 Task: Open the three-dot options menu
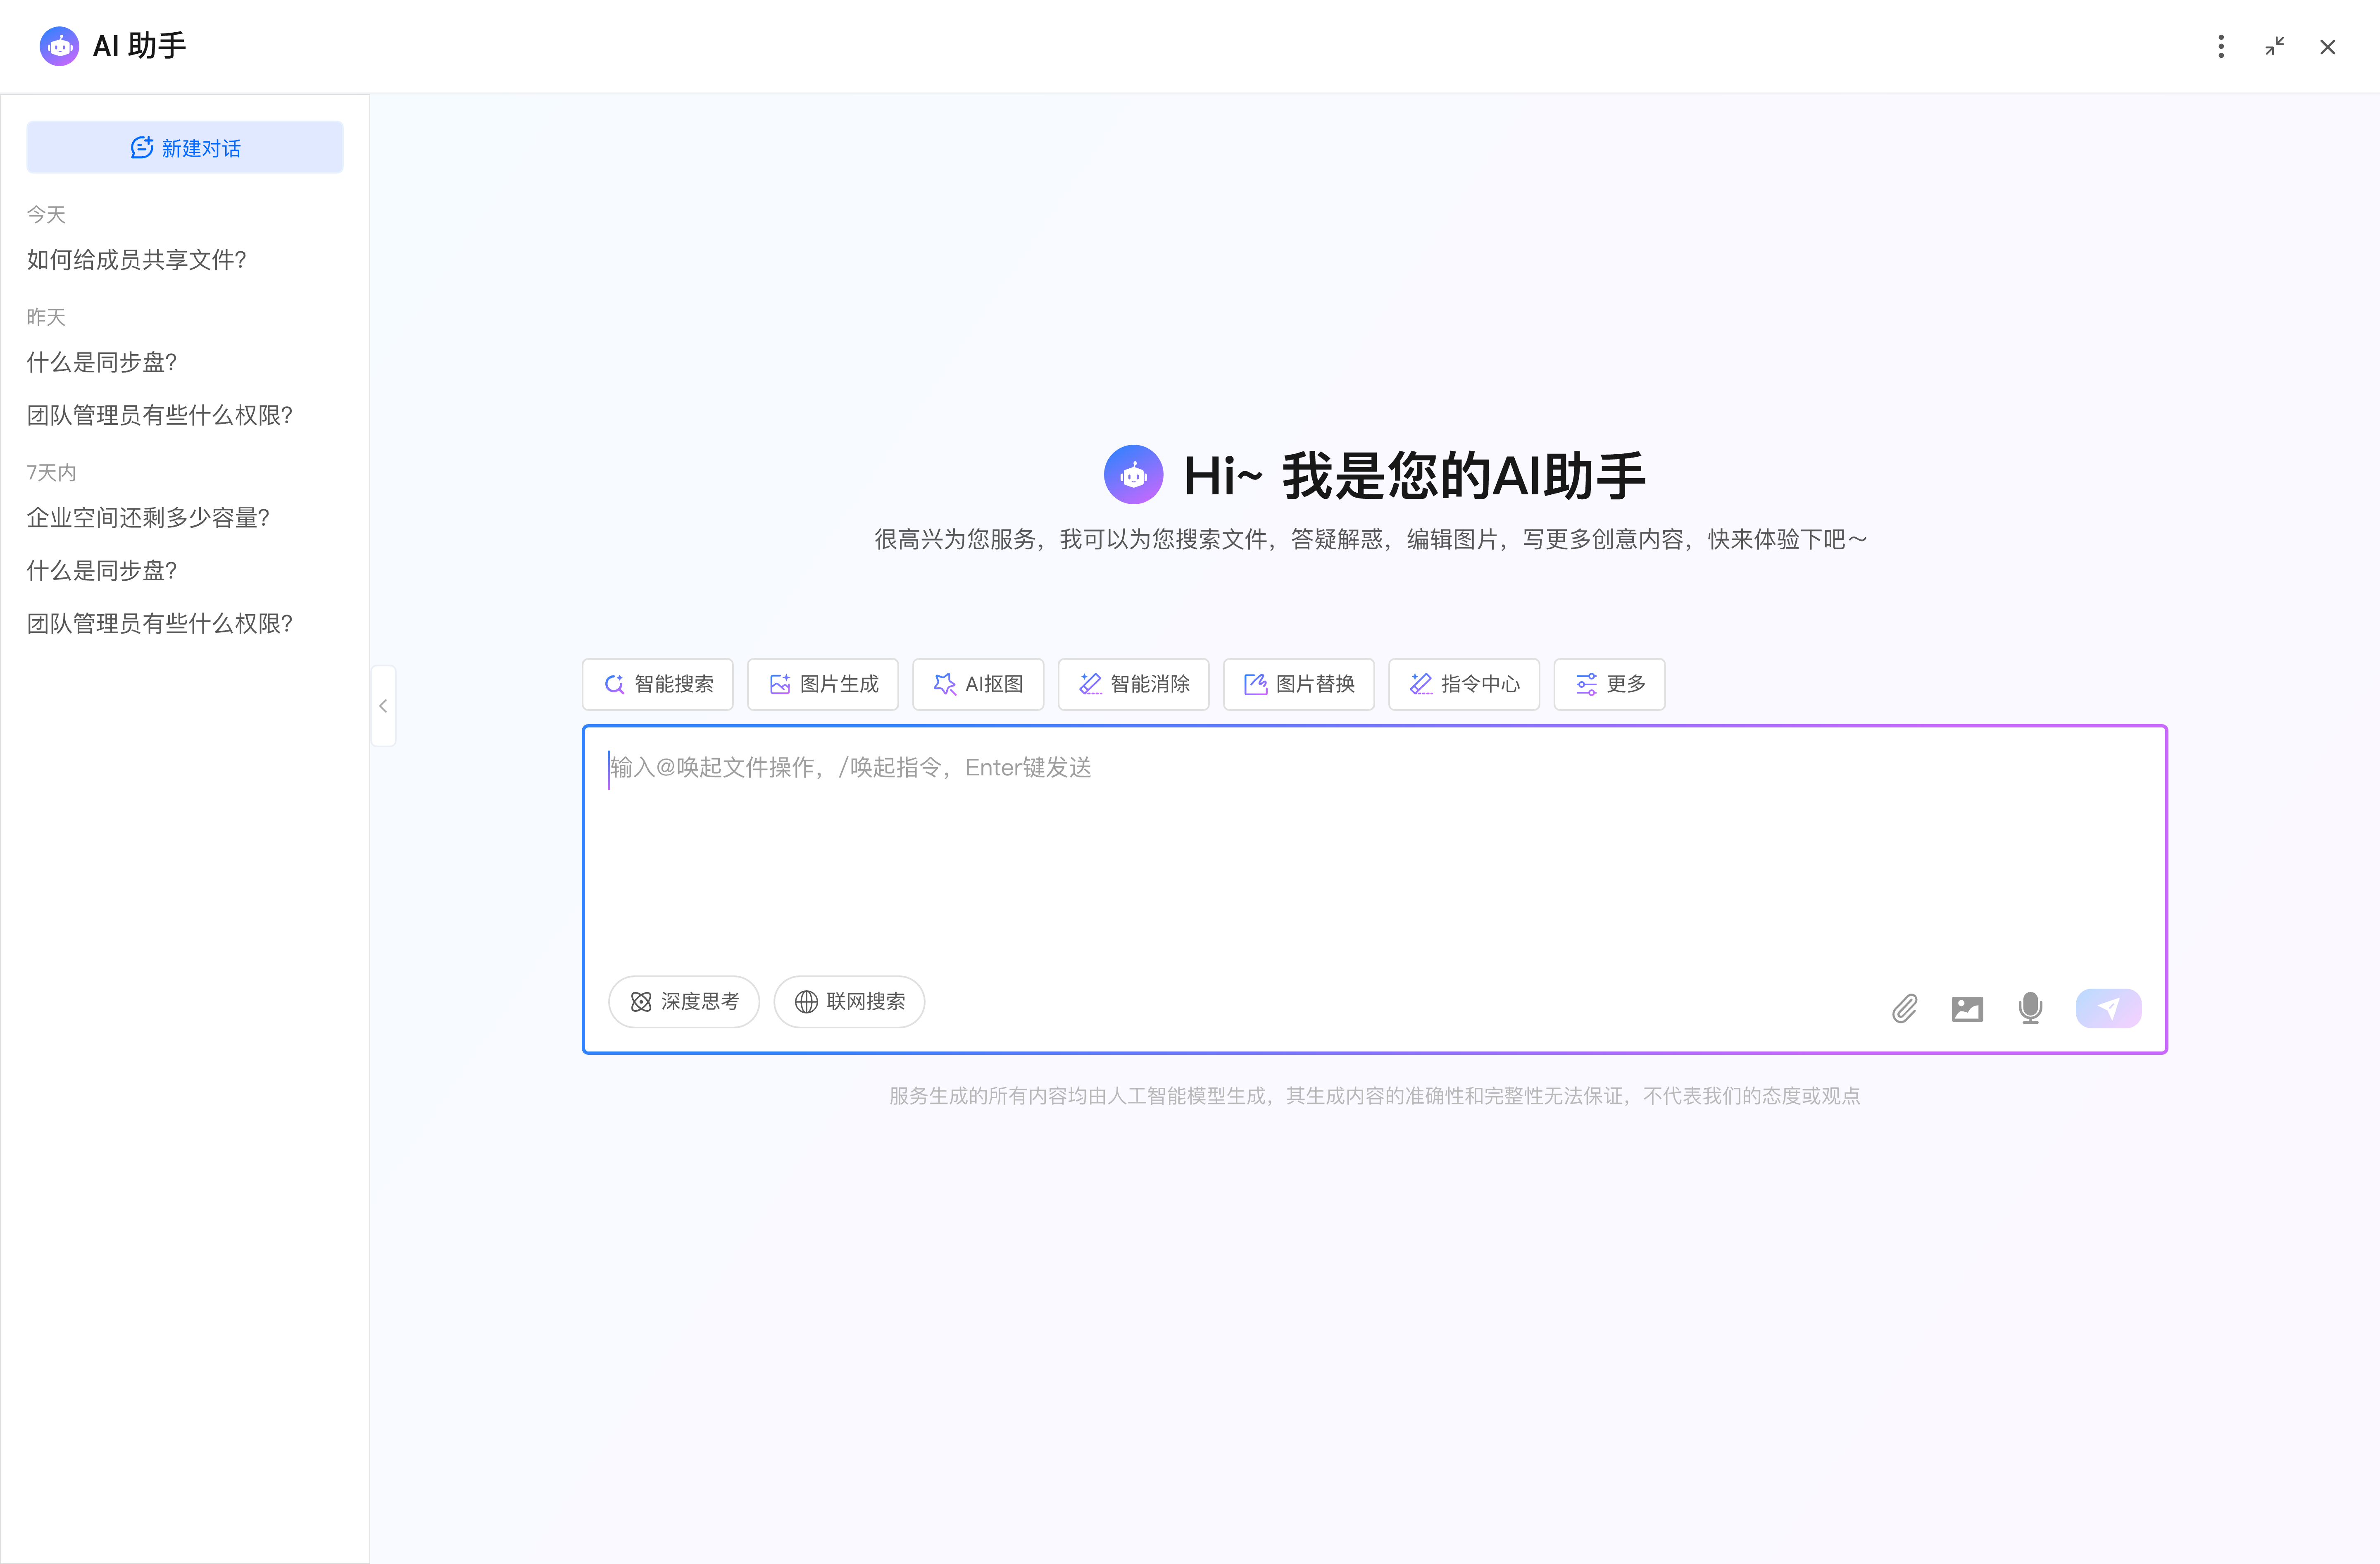(2220, 46)
